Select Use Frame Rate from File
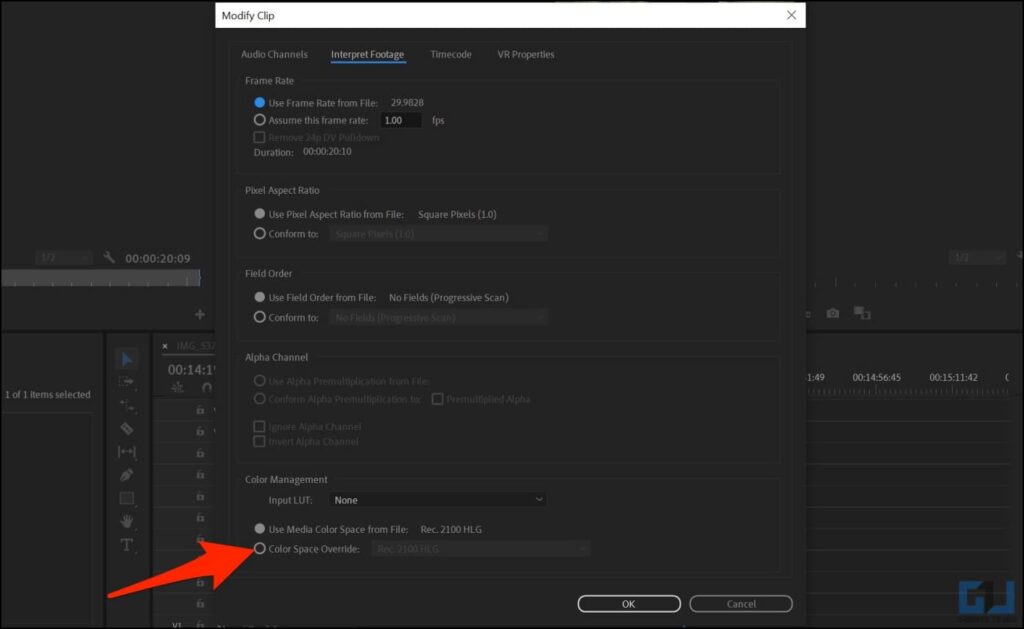 click(x=260, y=102)
